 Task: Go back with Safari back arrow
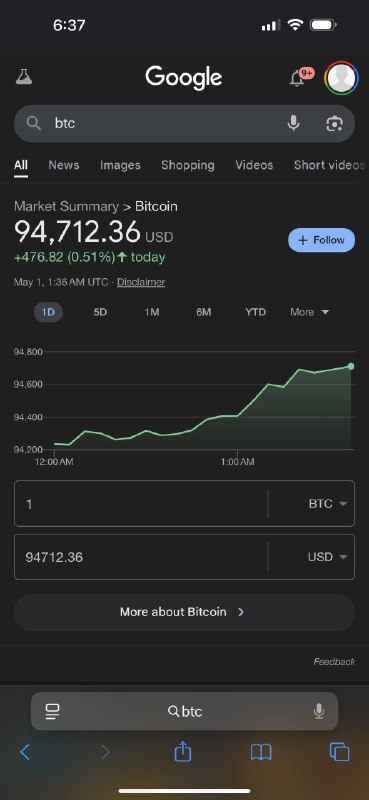[x=24, y=752]
